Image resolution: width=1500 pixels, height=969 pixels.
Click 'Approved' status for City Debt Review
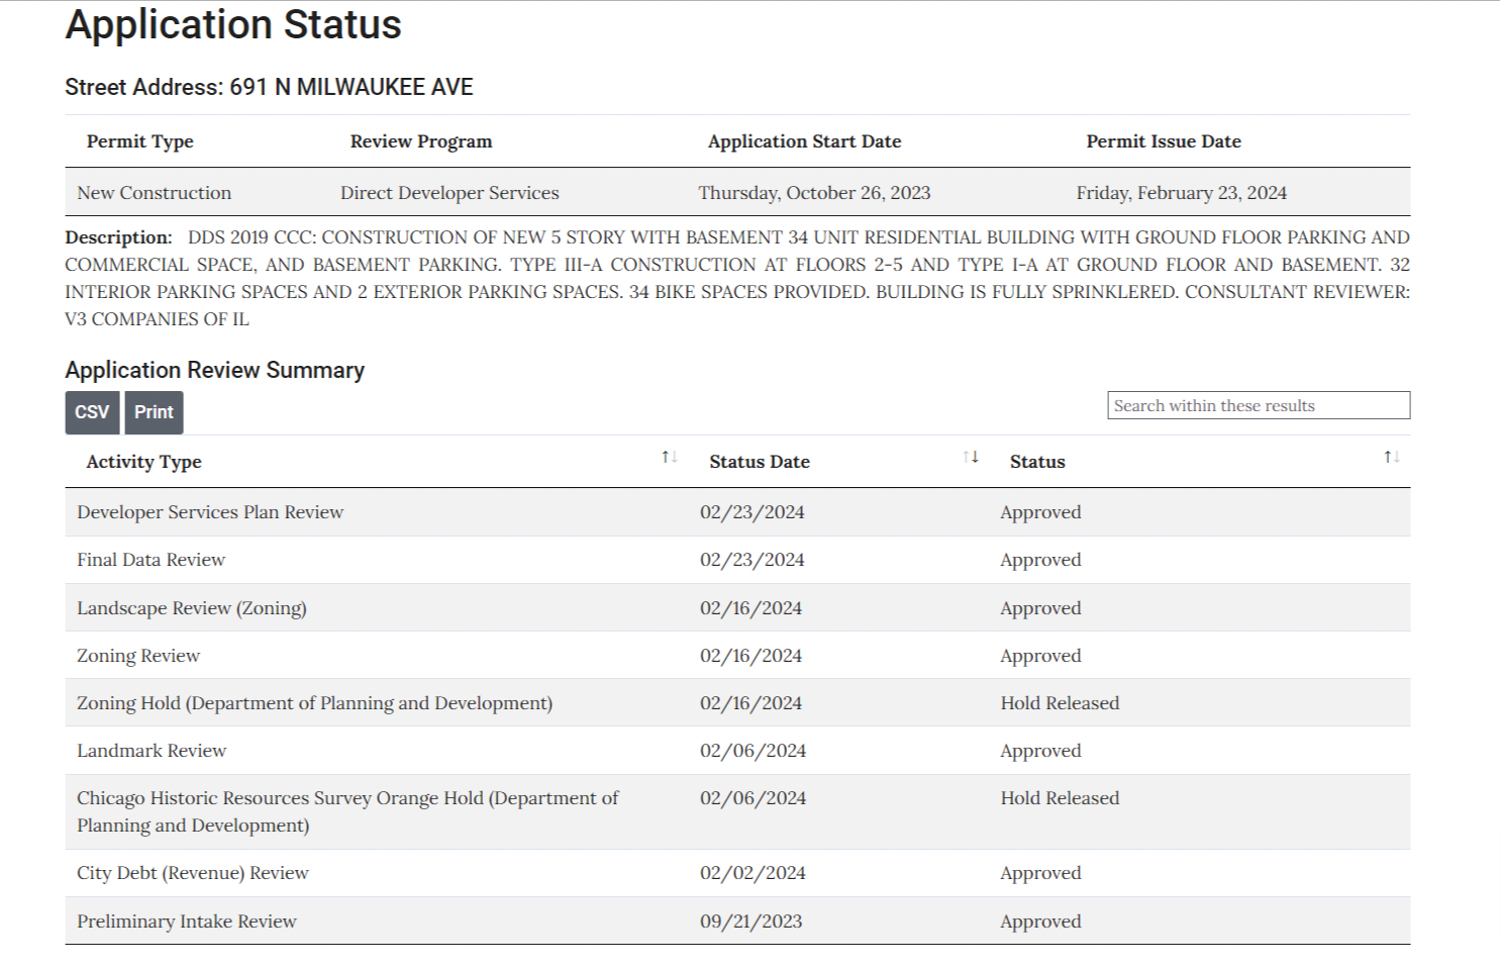tap(1041, 873)
